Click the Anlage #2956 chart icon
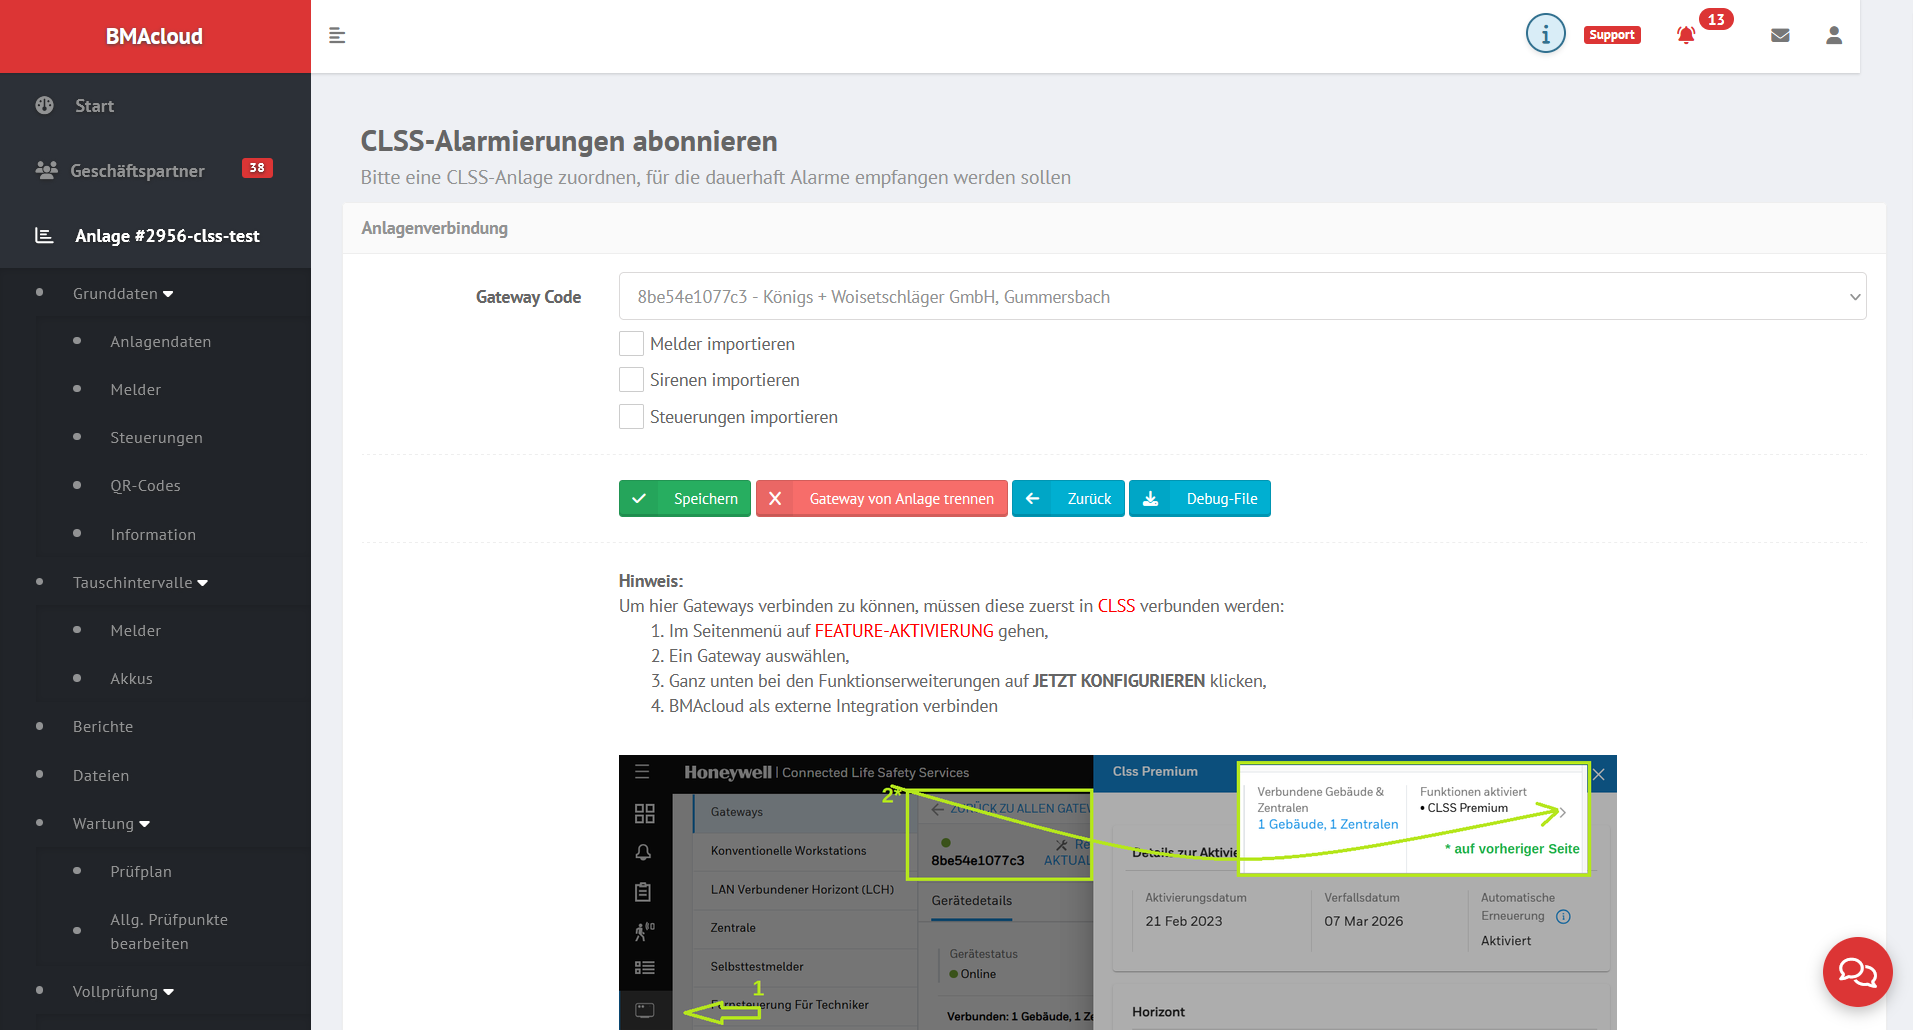The image size is (1913, 1030). point(44,236)
